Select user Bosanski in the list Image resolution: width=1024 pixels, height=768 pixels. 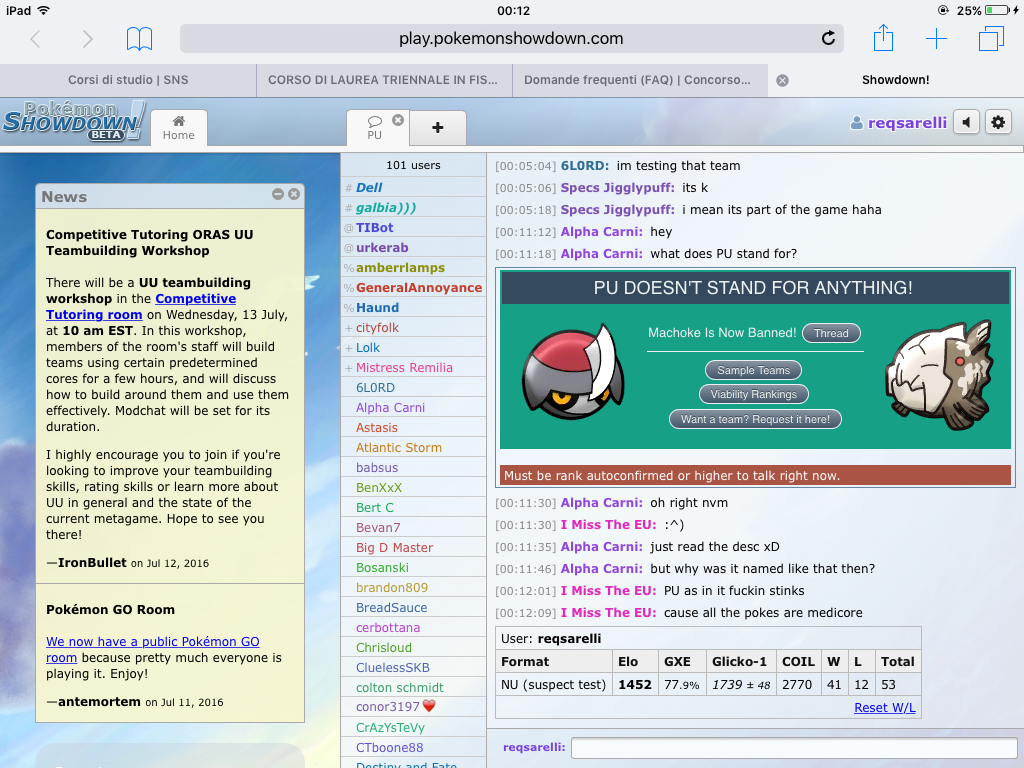[413, 568]
